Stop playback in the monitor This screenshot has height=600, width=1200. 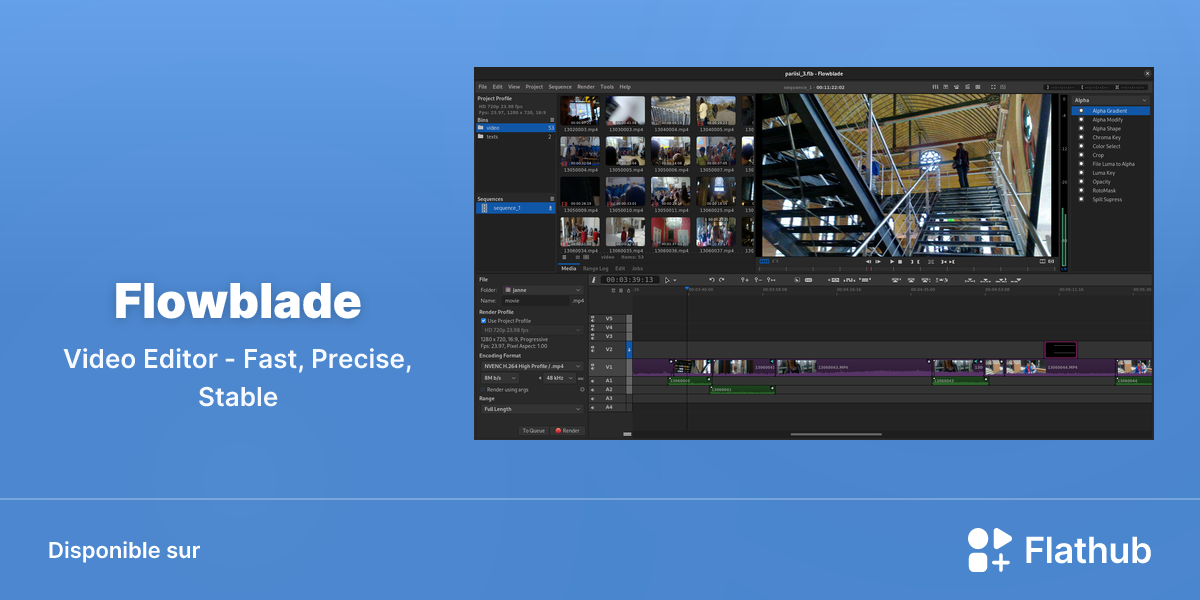[x=900, y=262]
